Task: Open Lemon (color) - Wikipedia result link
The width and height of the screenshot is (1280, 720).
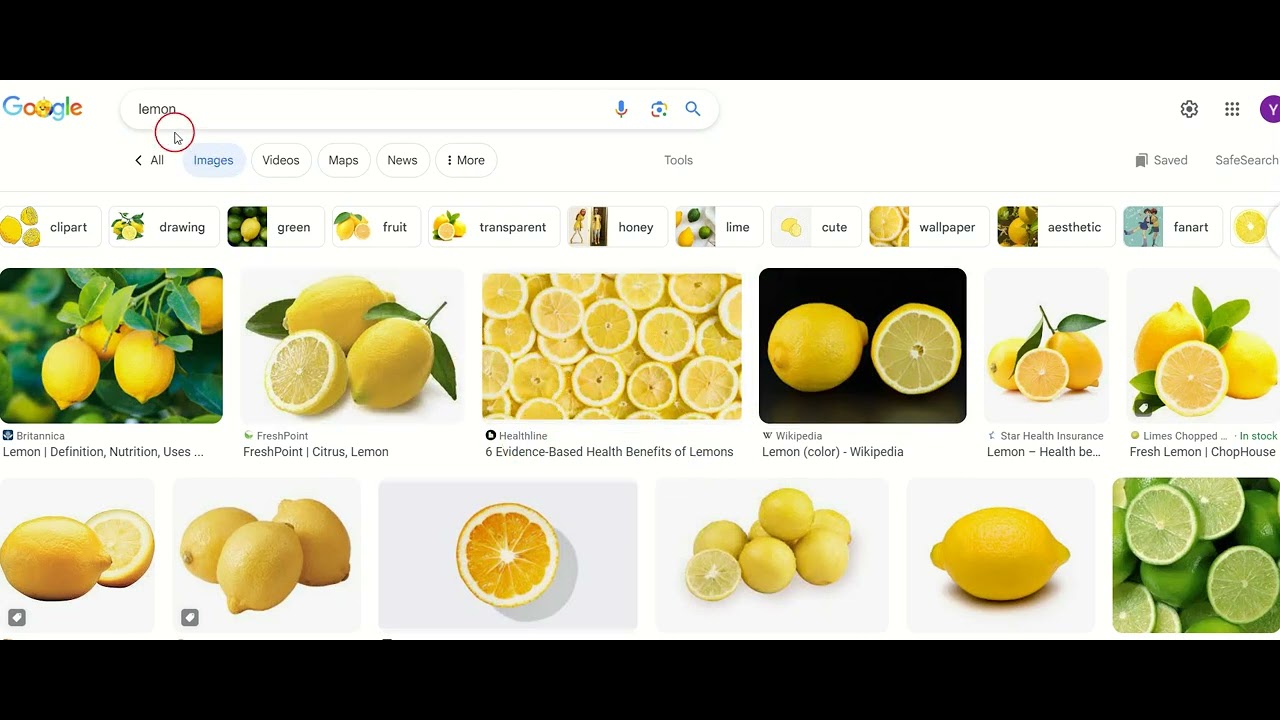Action: pyautogui.click(x=833, y=452)
